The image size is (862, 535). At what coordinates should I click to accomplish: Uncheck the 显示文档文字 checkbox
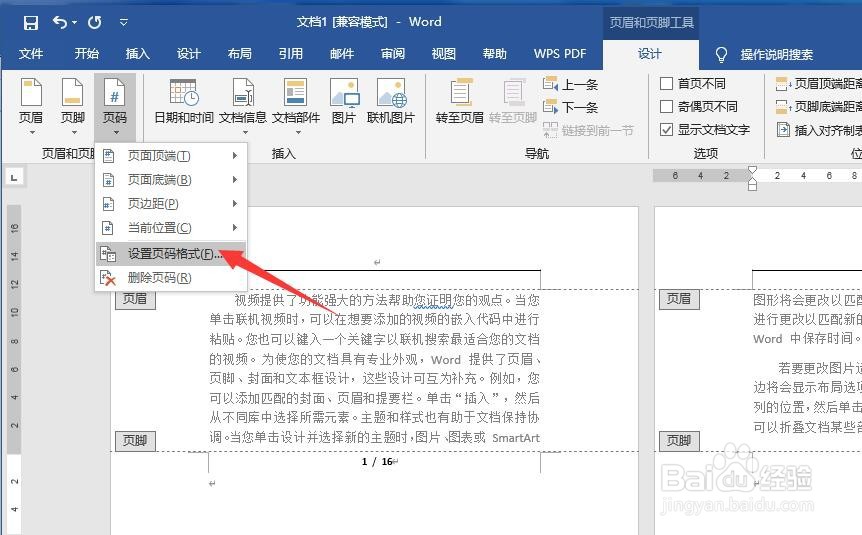(x=666, y=130)
